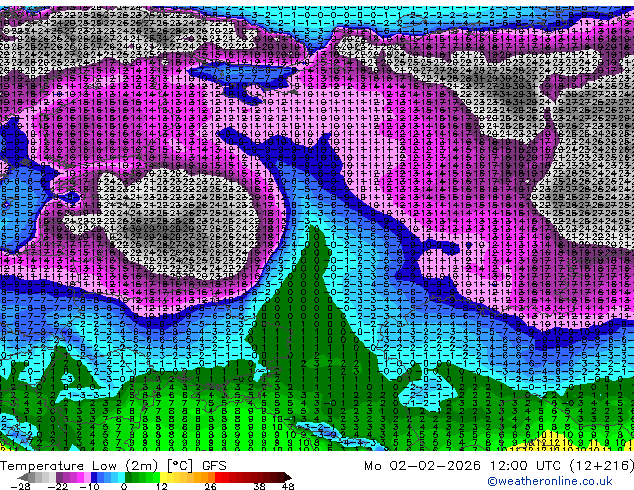Viewport: 634px width, 490px height.
Task: Click the dark maroon right arrow tip of the legend
Action: tap(288, 477)
